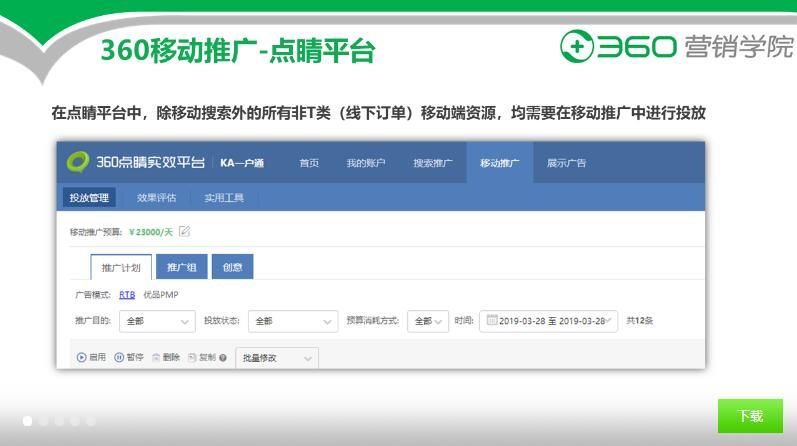The image size is (797, 446).
Task: Click the 暂停 pause icon
Action: click(119, 358)
